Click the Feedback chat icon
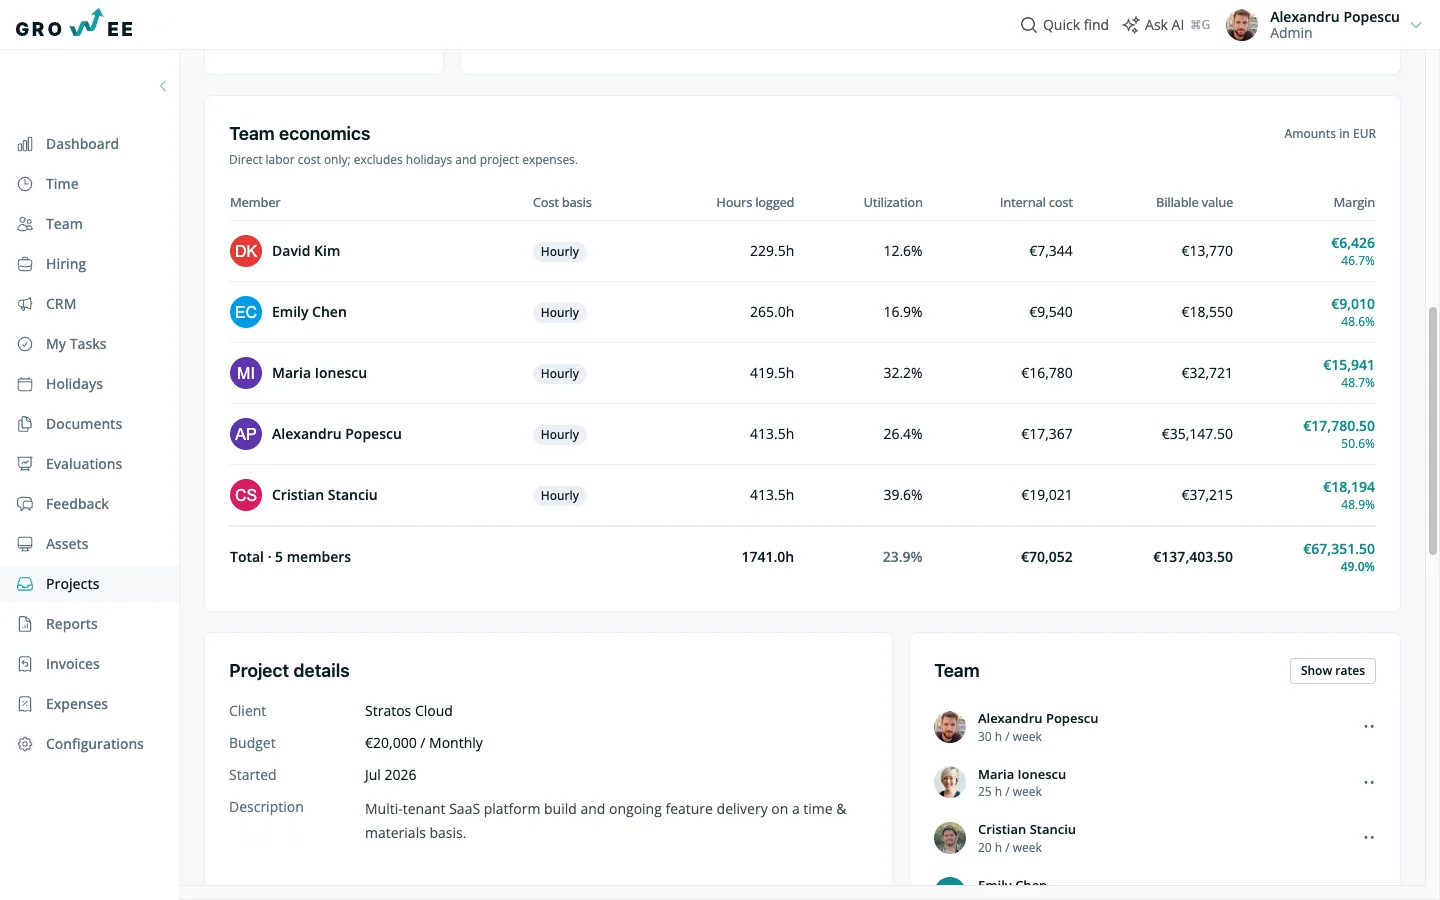The image size is (1440, 900). (25, 504)
